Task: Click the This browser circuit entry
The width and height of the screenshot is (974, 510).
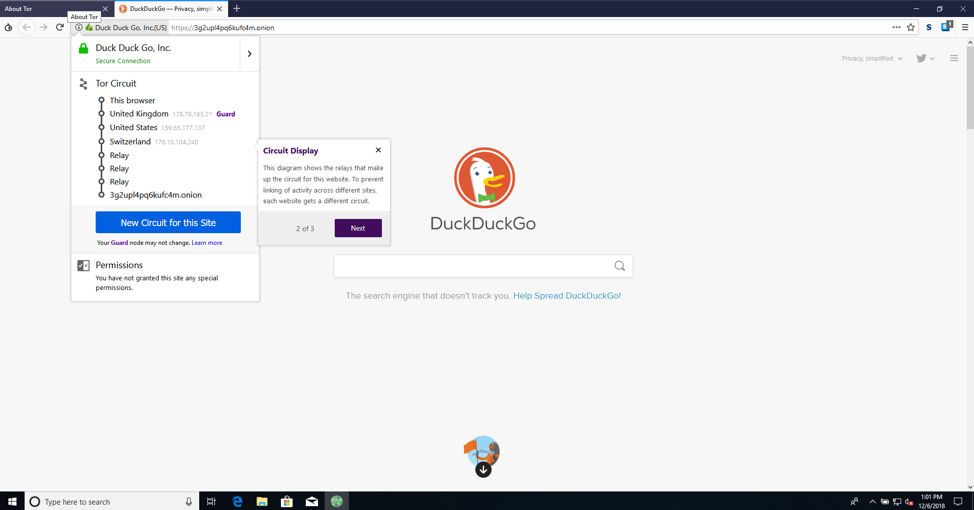Action: [132, 100]
